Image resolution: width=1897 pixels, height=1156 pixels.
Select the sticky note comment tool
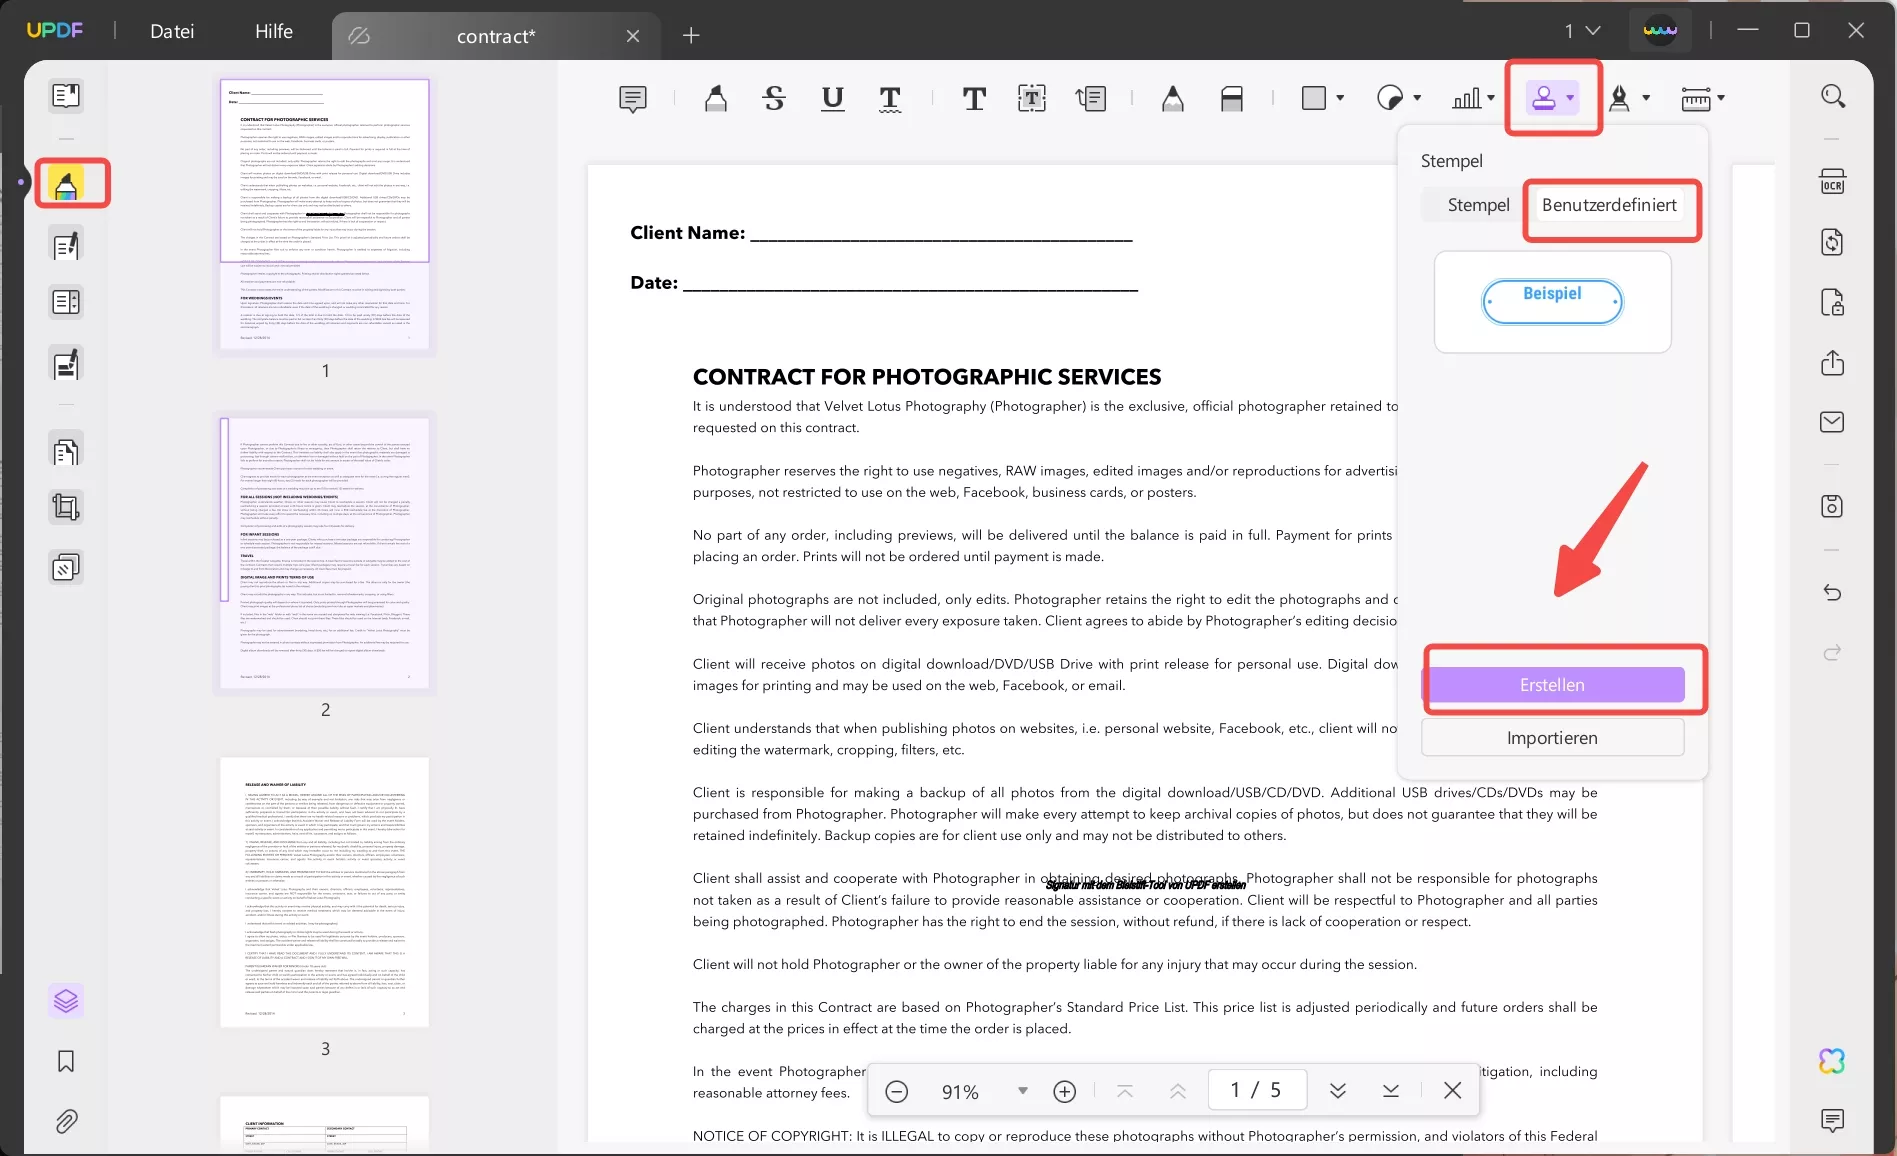pos(633,98)
